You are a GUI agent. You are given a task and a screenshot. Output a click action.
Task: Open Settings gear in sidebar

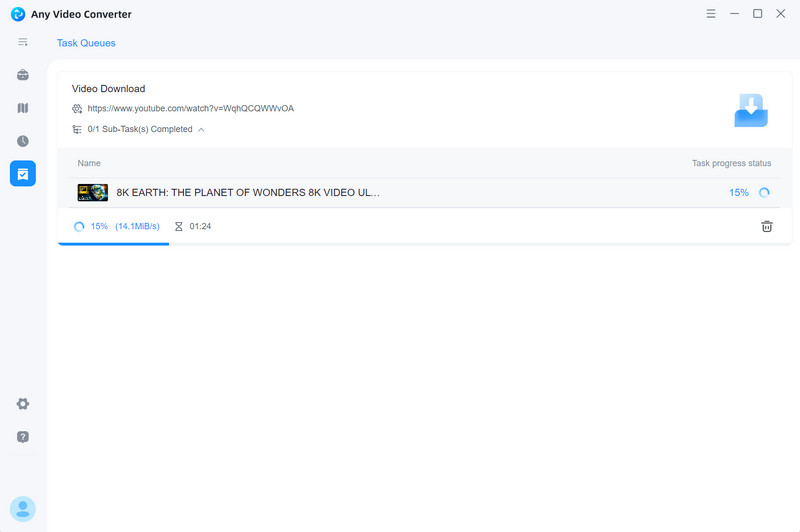tap(23, 404)
